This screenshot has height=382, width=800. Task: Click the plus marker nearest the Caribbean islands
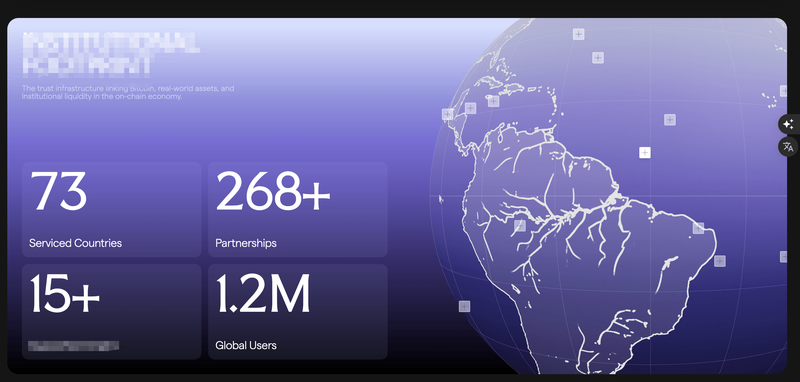pos(493,101)
